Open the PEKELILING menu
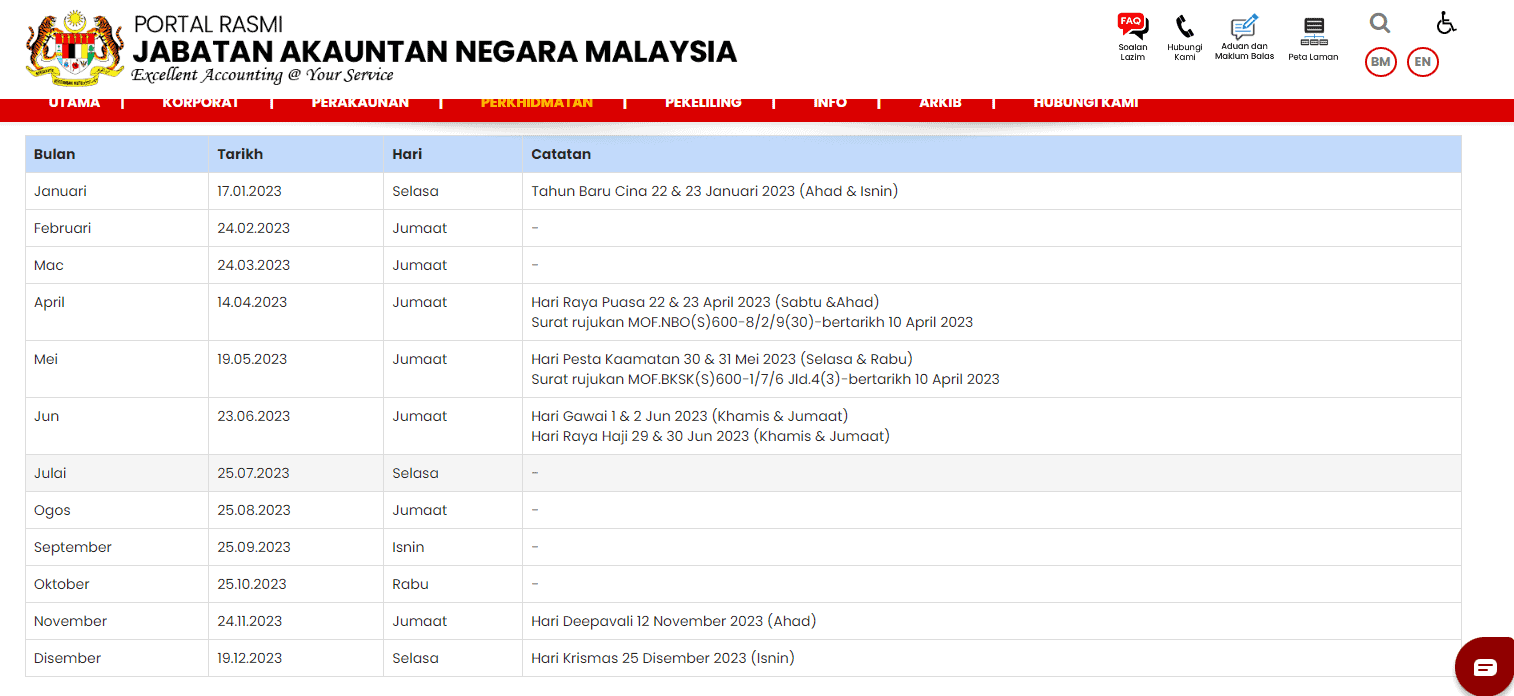 [703, 102]
